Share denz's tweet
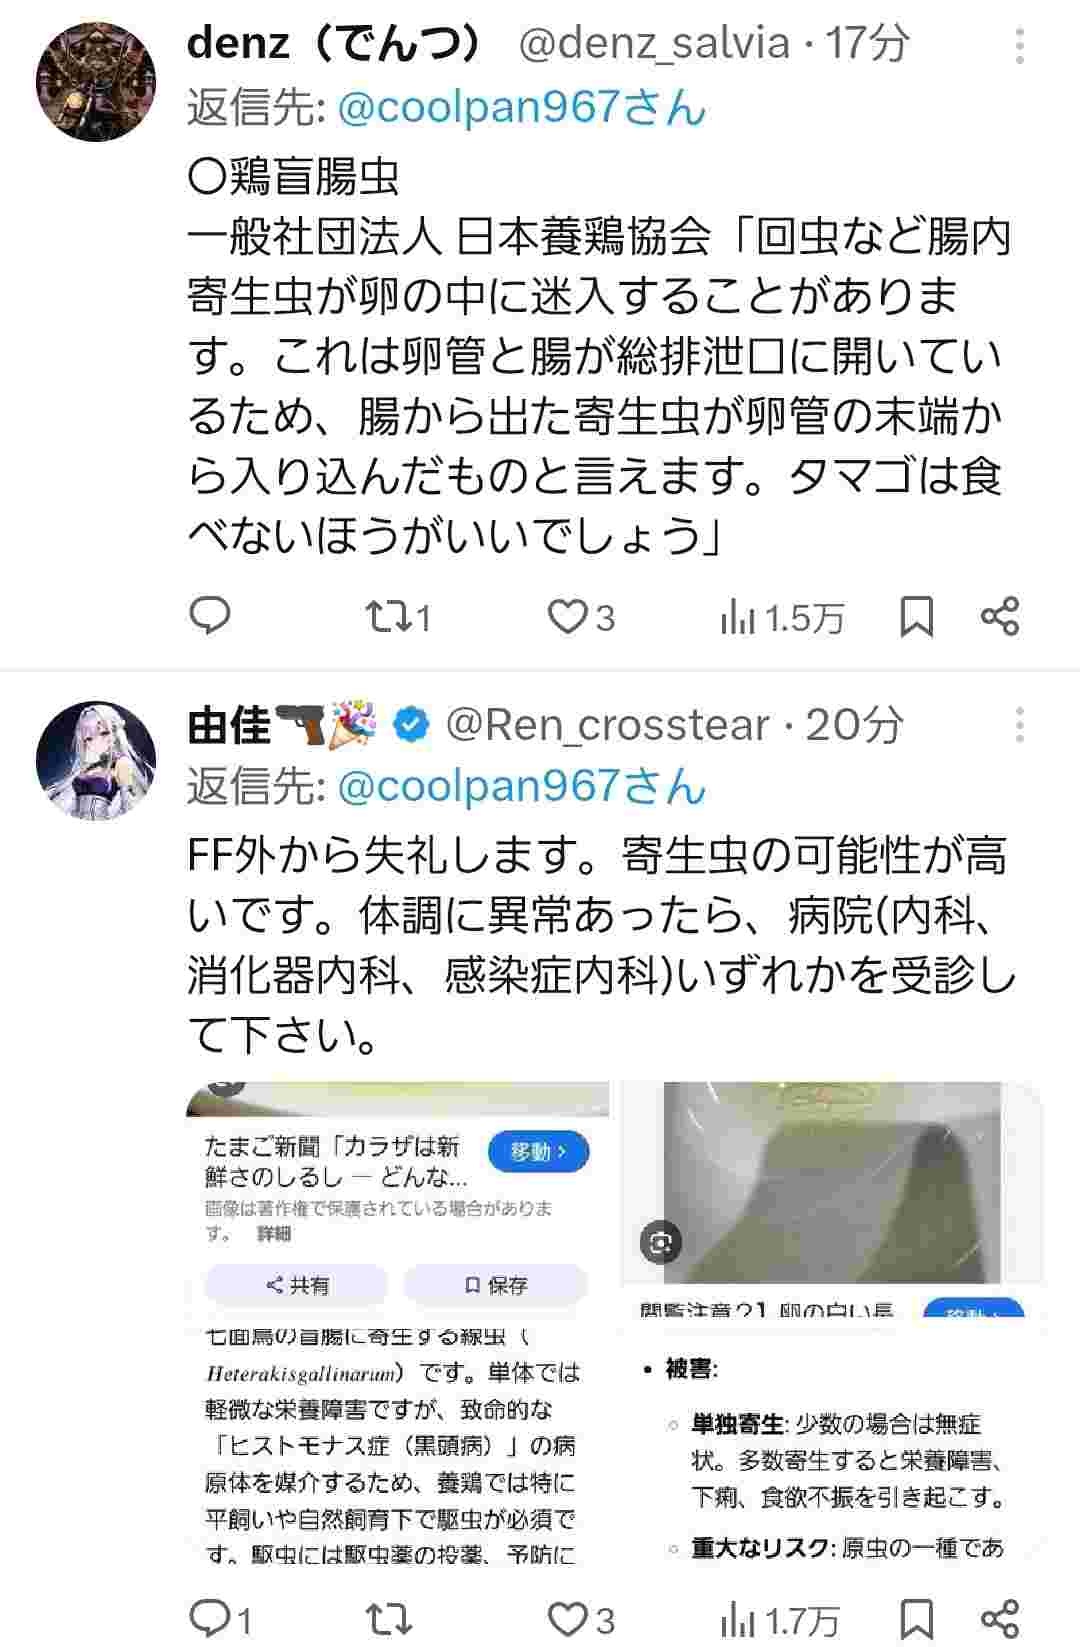 coord(1000,616)
